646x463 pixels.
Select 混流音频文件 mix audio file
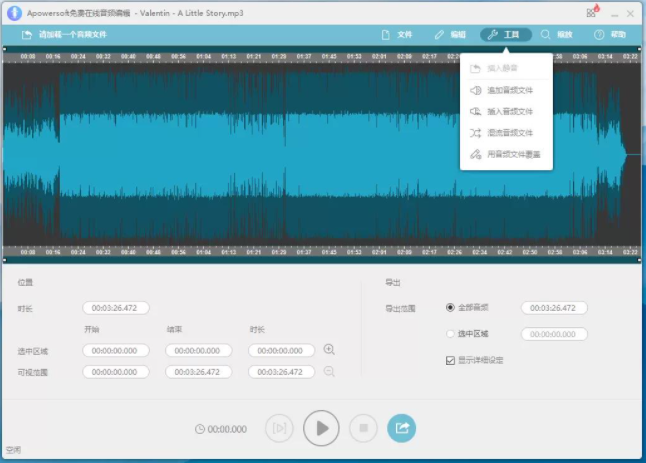tap(506, 133)
